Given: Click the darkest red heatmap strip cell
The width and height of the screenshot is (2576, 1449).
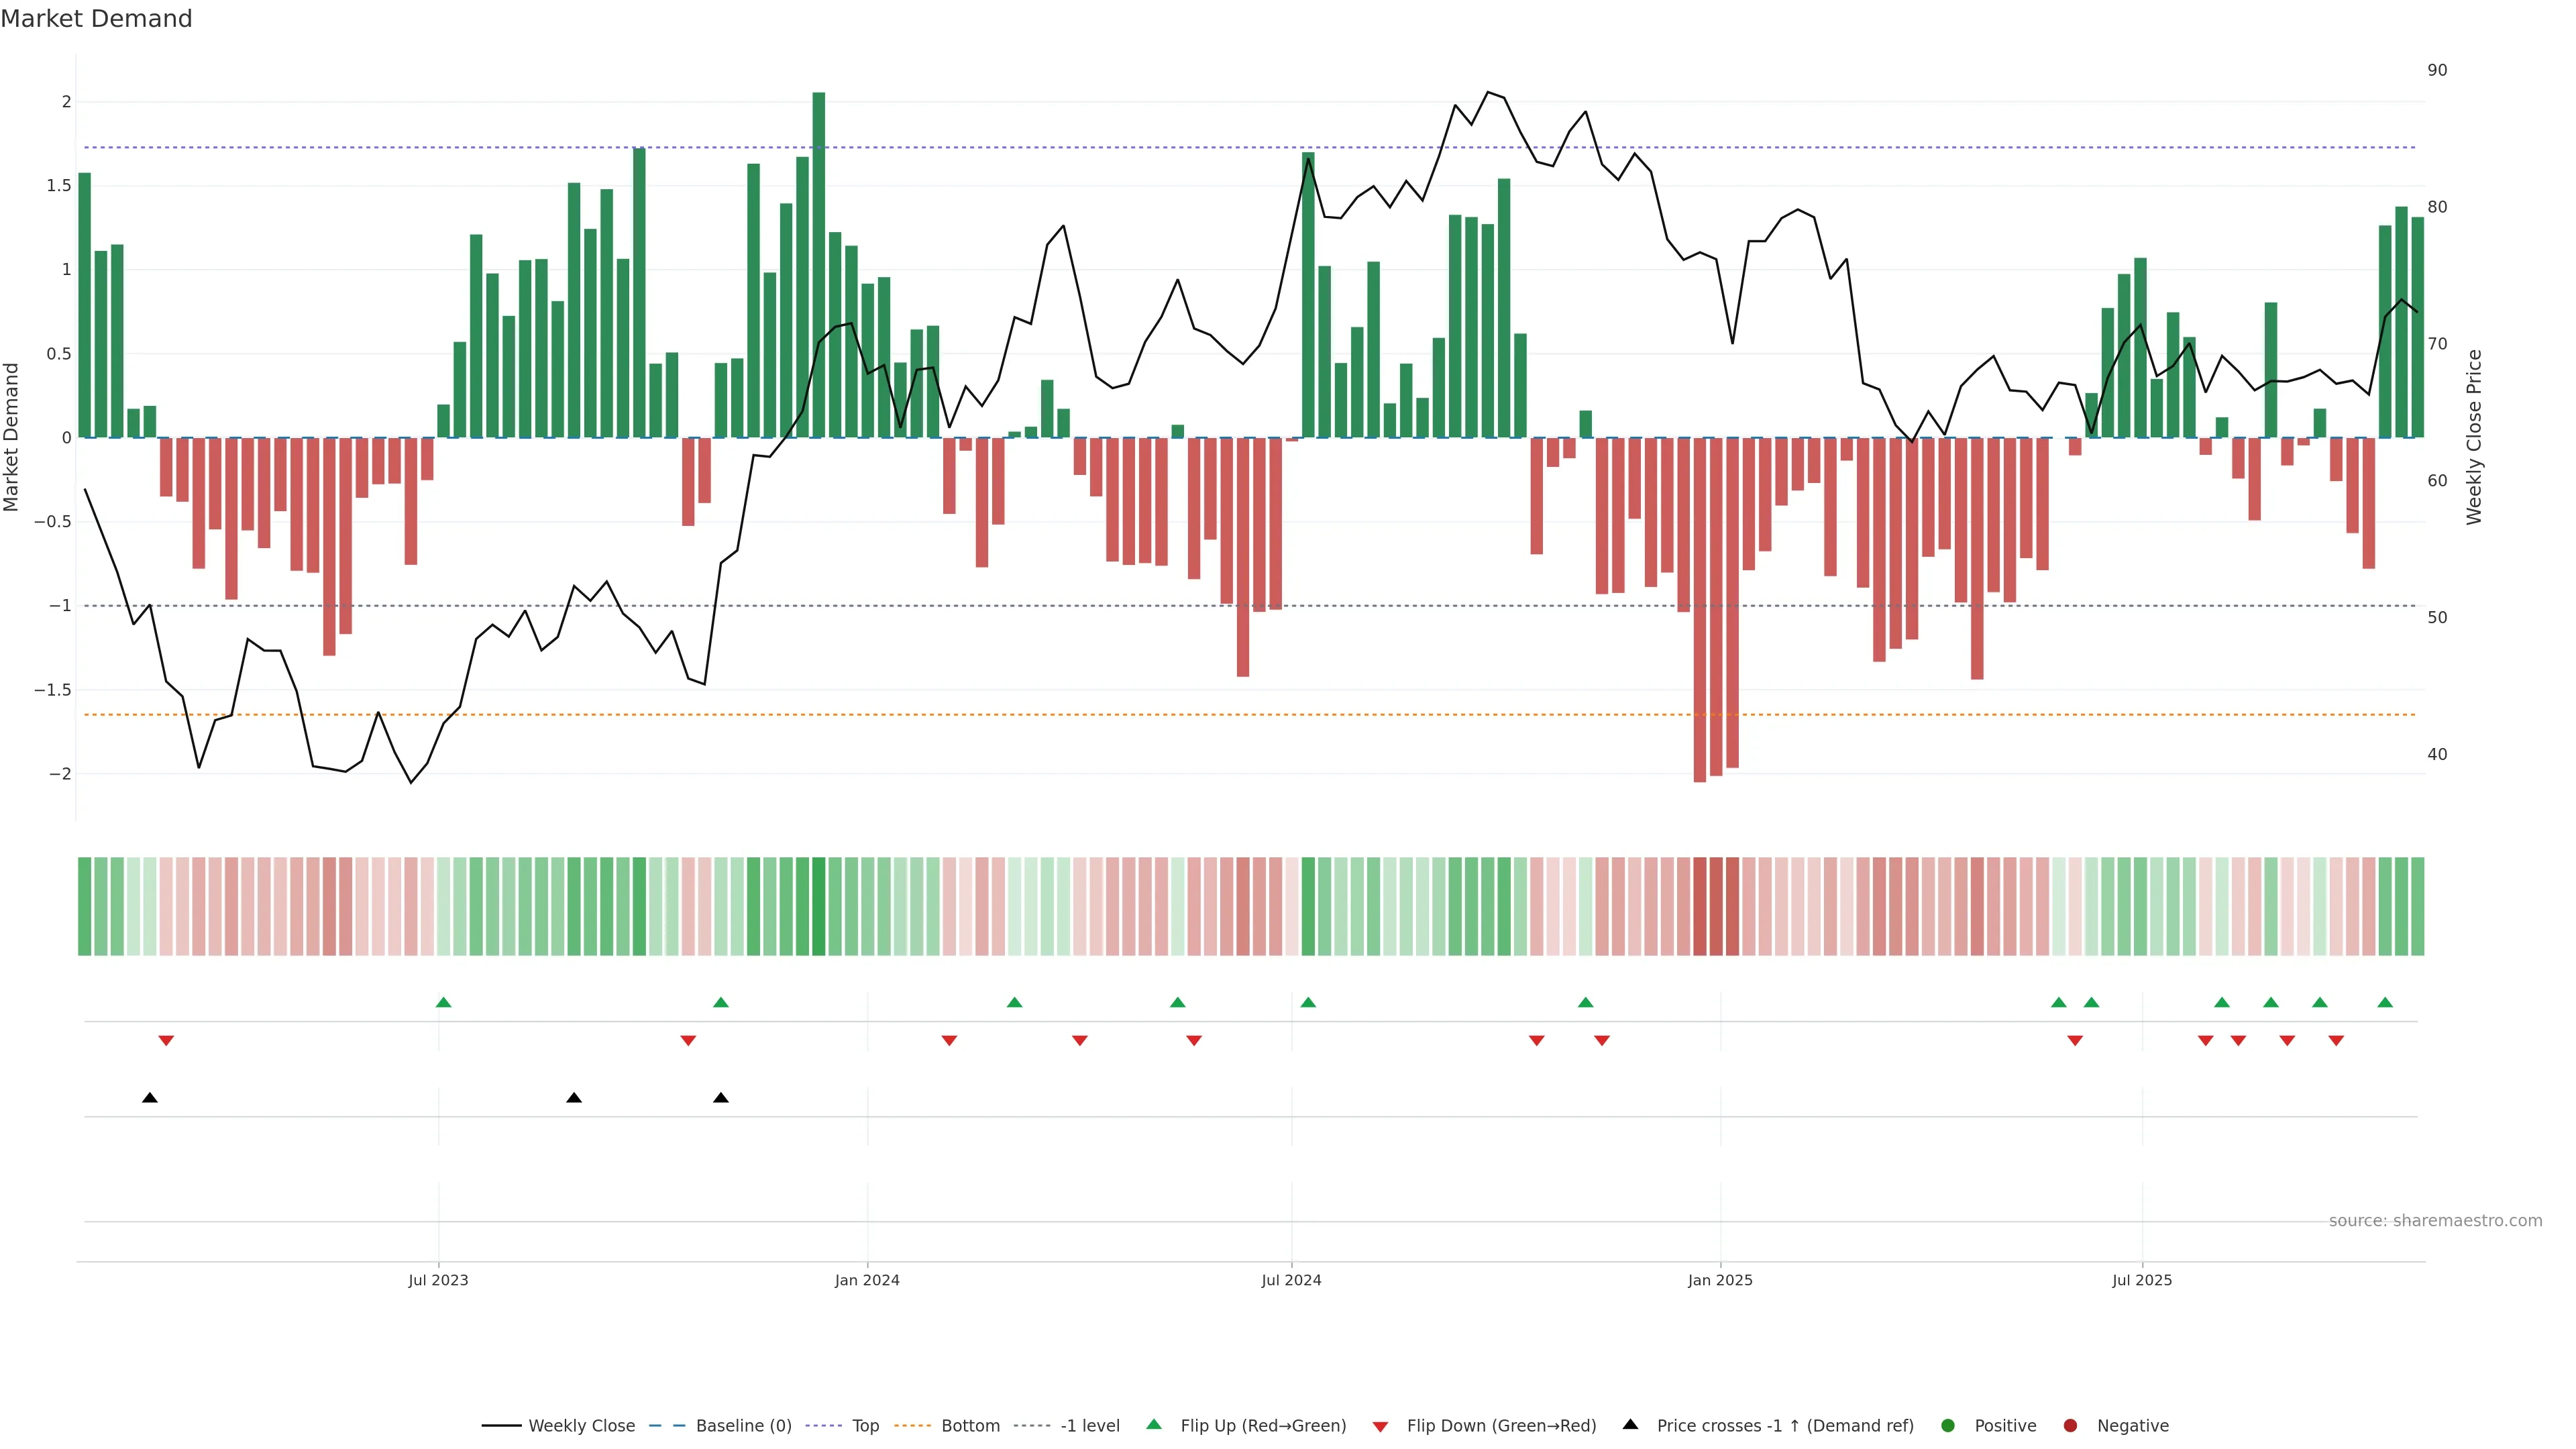Looking at the screenshot, I should click(1700, 906).
